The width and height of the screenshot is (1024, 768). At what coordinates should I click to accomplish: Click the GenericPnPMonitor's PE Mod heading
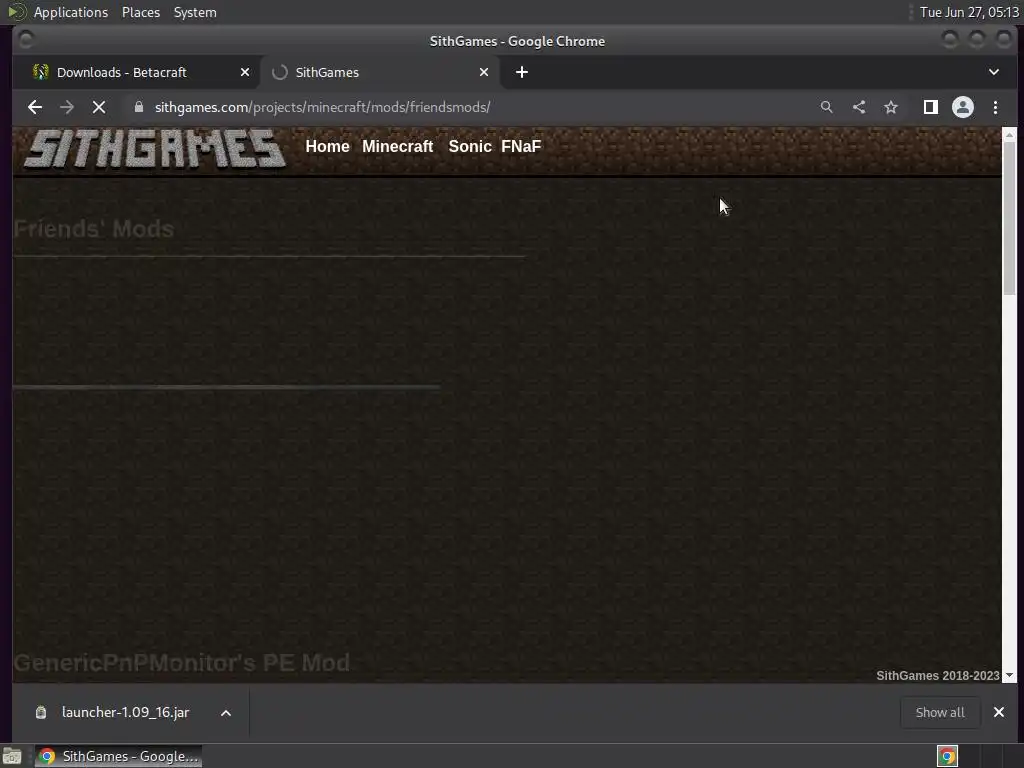182,663
